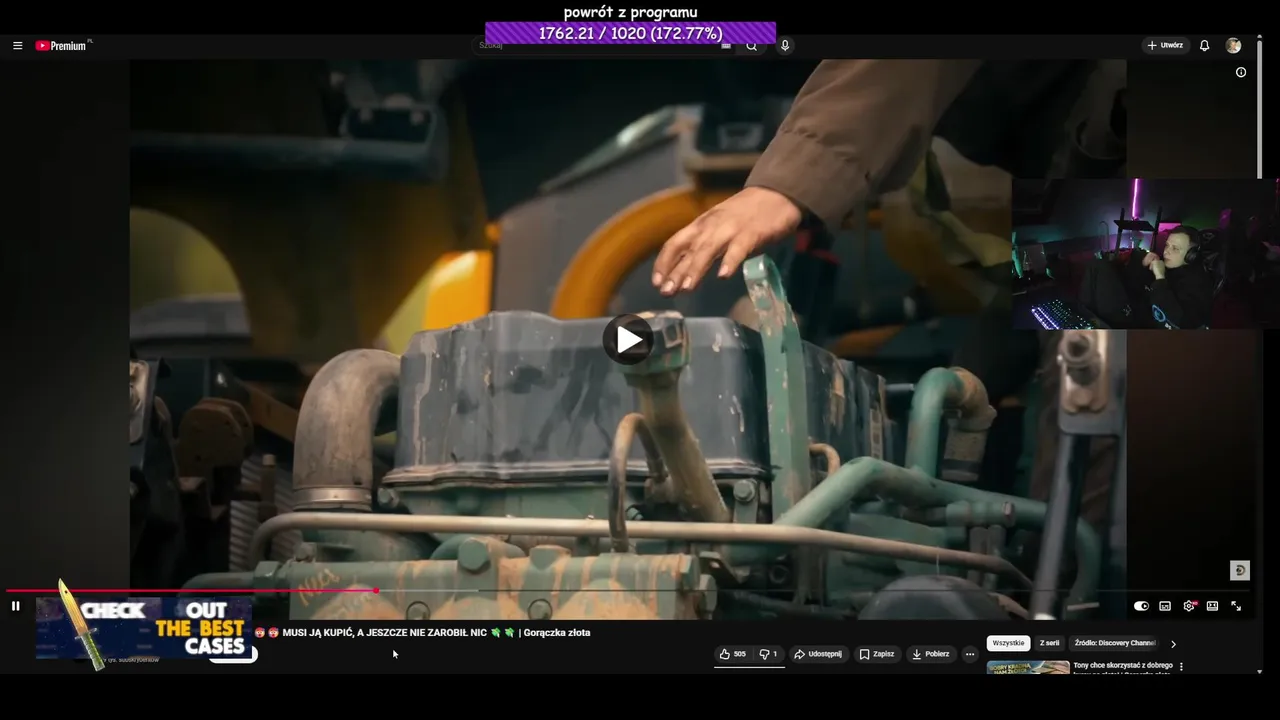Viewport: 1280px width, 720px height.
Task: Seek using the red video progress bar
Action: click(628, 591)
